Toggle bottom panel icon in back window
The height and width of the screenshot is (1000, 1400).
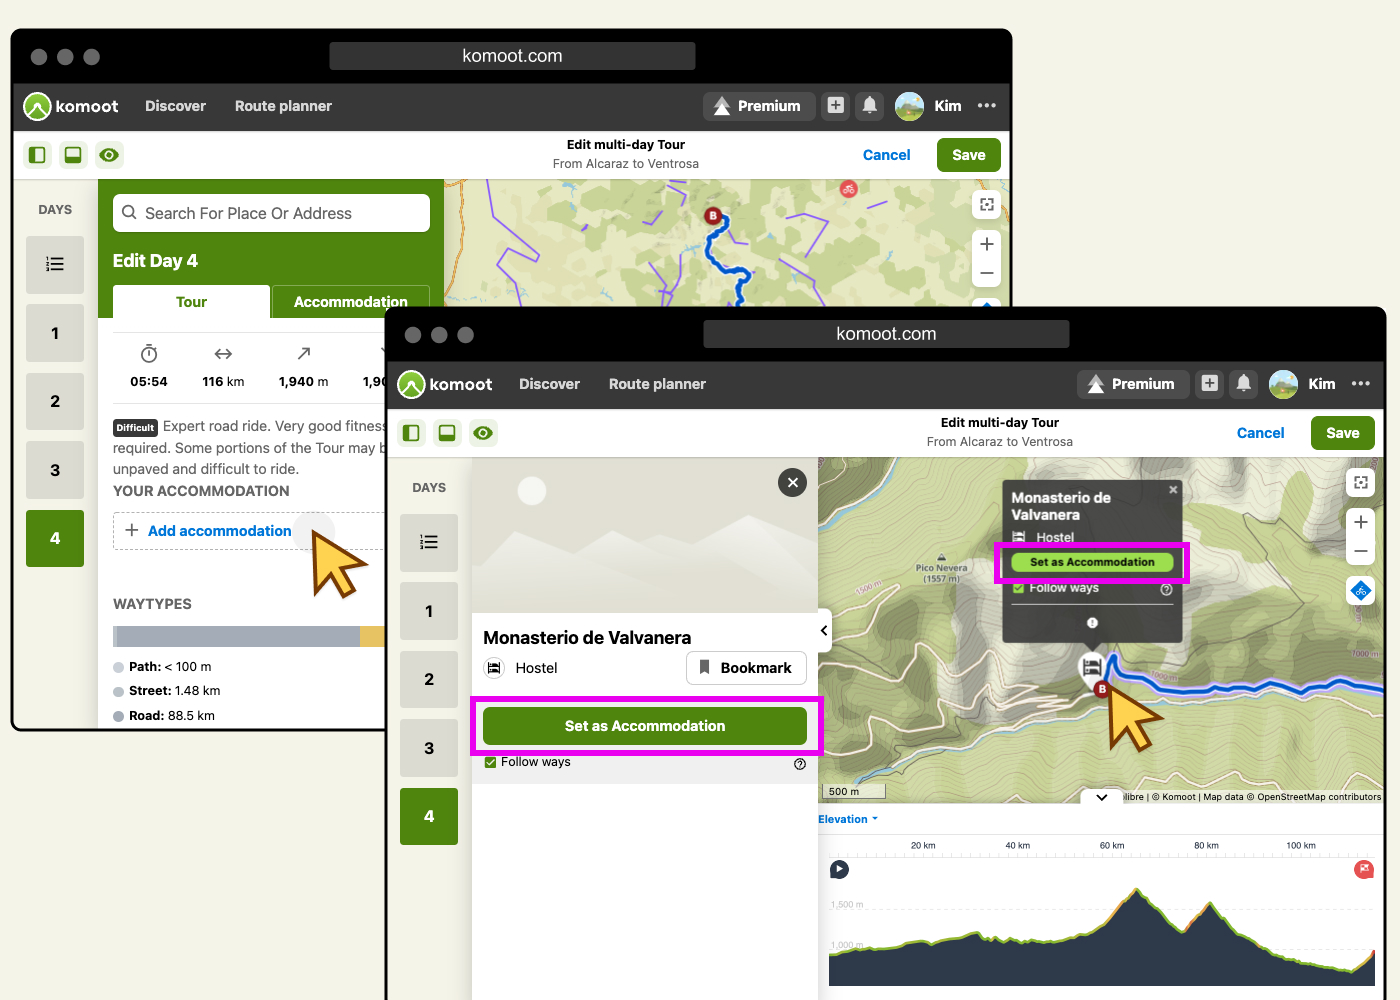[73, 155]
